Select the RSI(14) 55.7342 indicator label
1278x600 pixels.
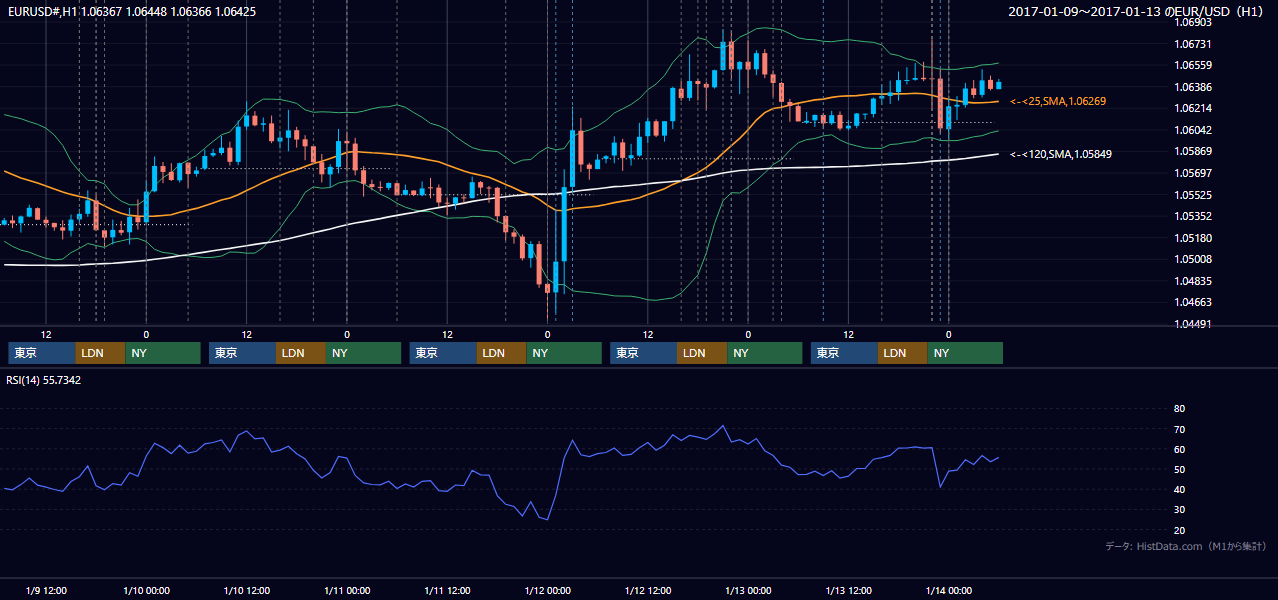44,380
